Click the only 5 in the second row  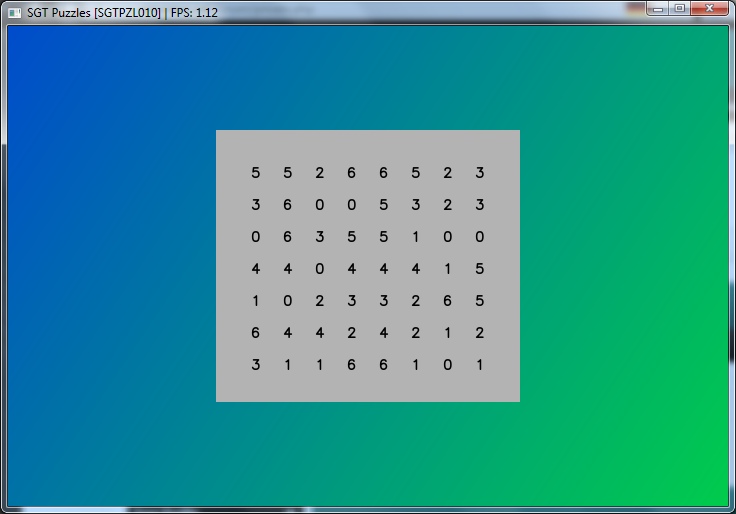(x=383, y=205)
